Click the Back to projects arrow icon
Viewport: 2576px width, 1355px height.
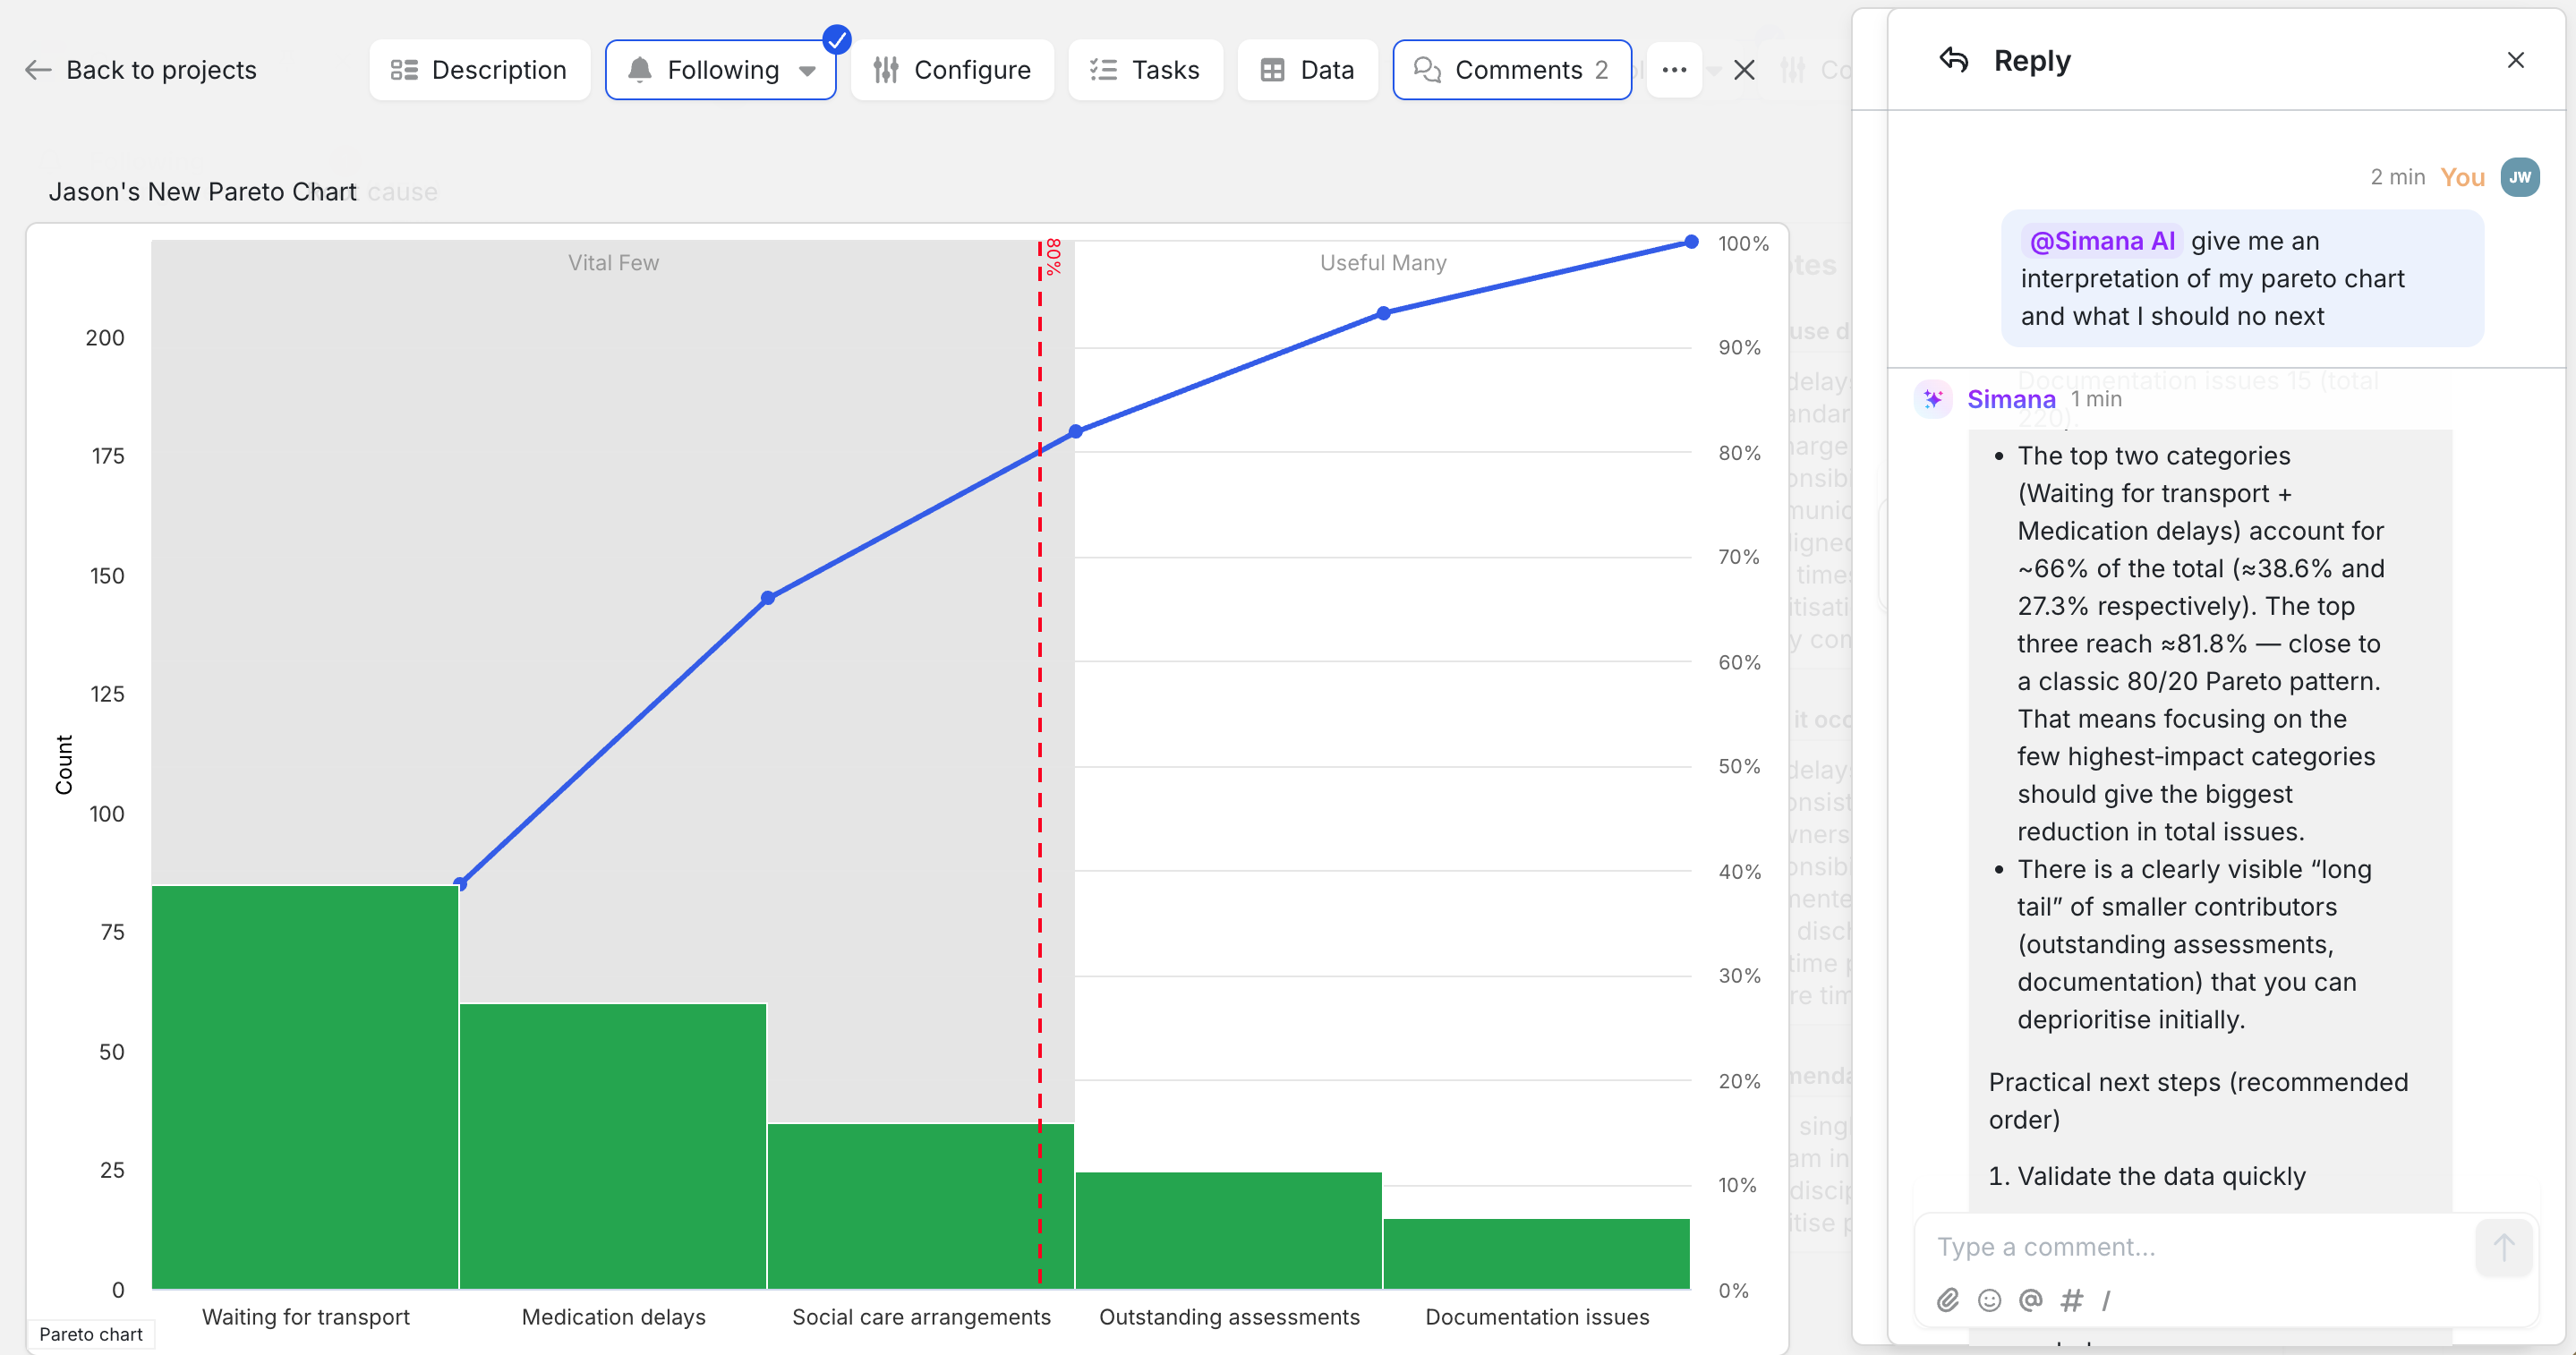point(38,70)
